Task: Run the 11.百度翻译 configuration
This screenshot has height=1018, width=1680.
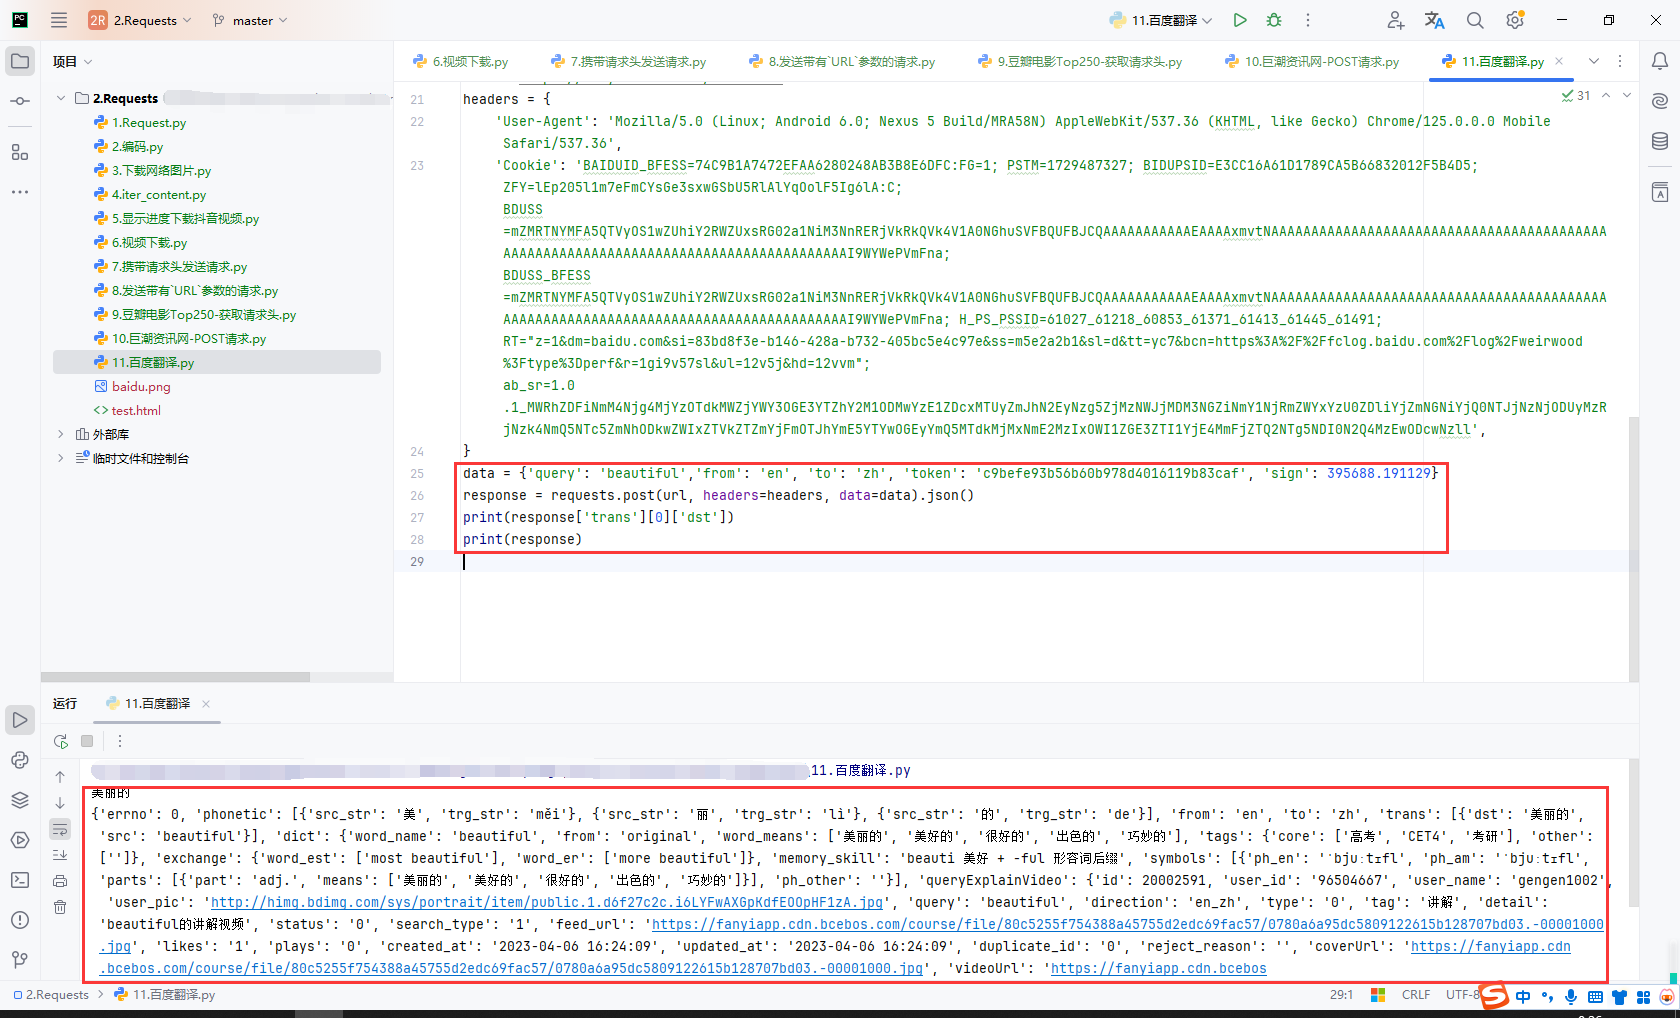Action: pos(1240,20)
